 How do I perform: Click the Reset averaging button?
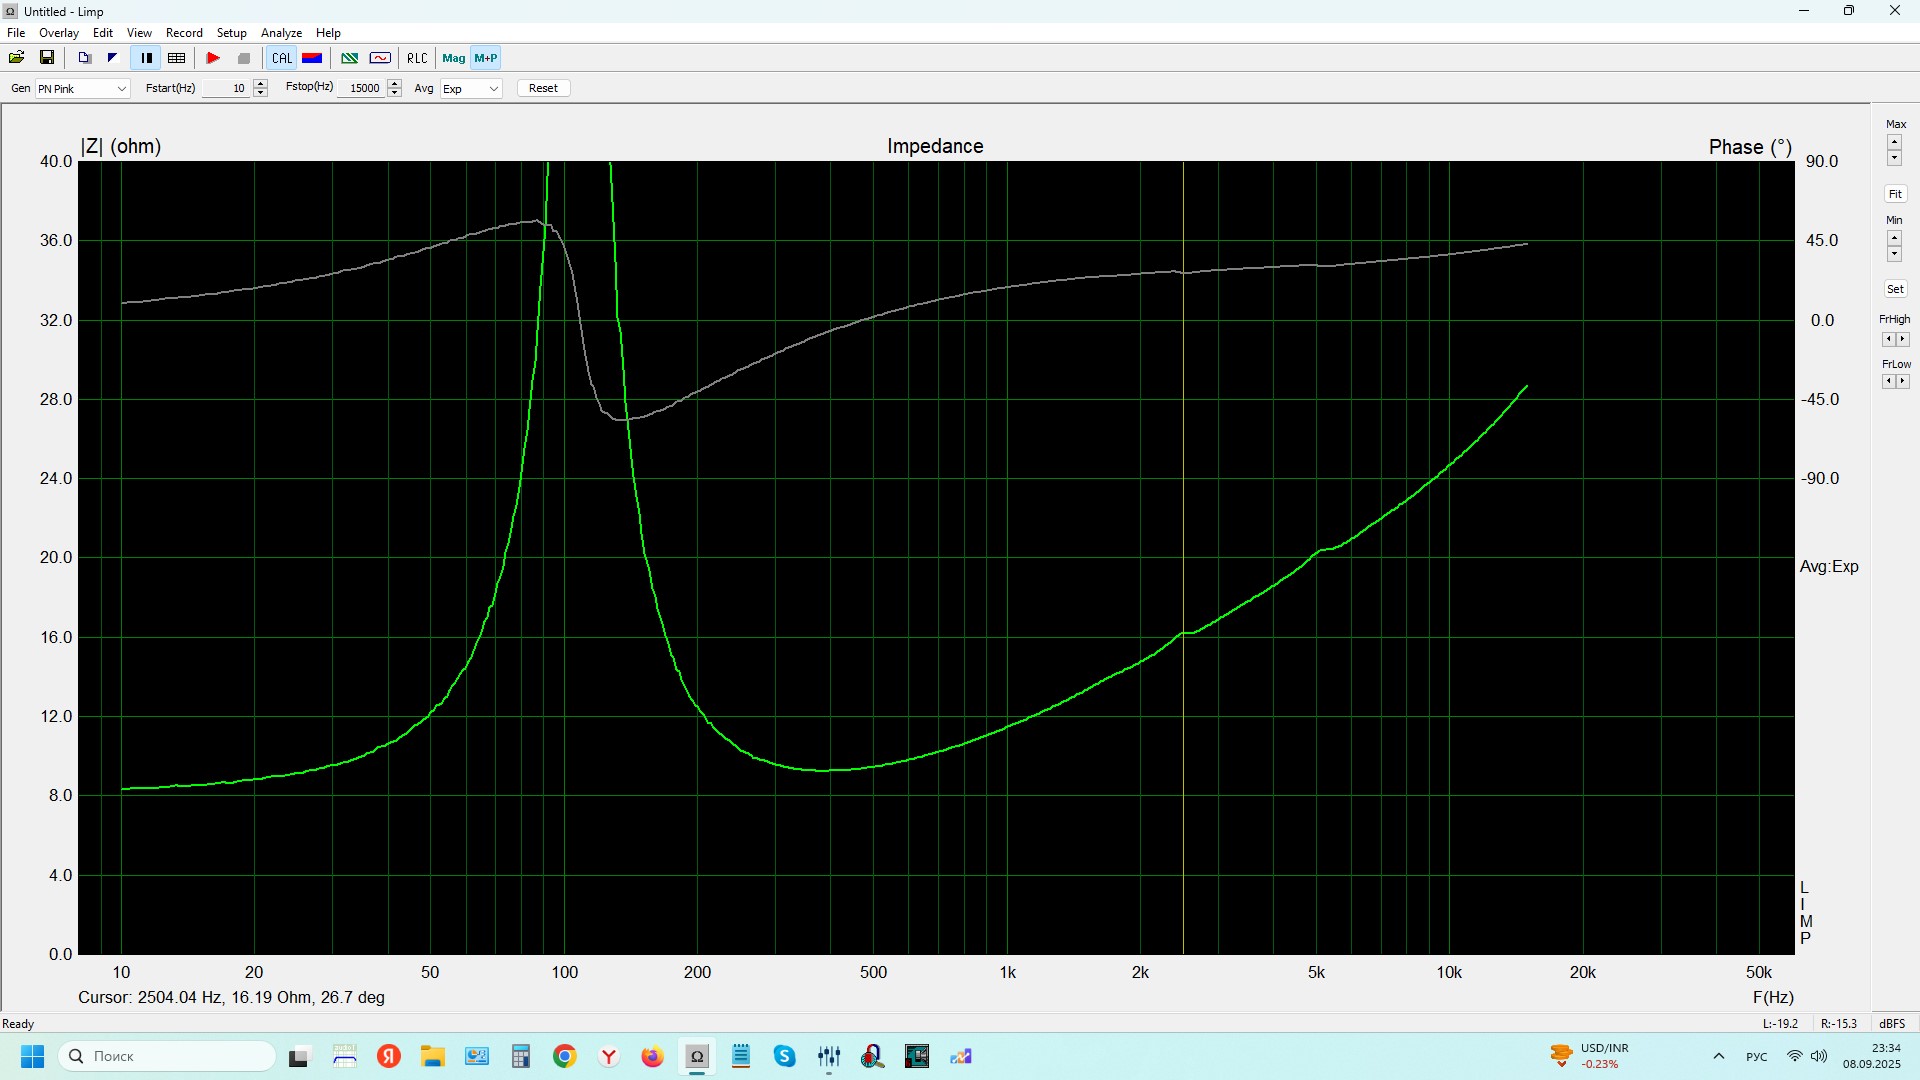click(544, 88)
